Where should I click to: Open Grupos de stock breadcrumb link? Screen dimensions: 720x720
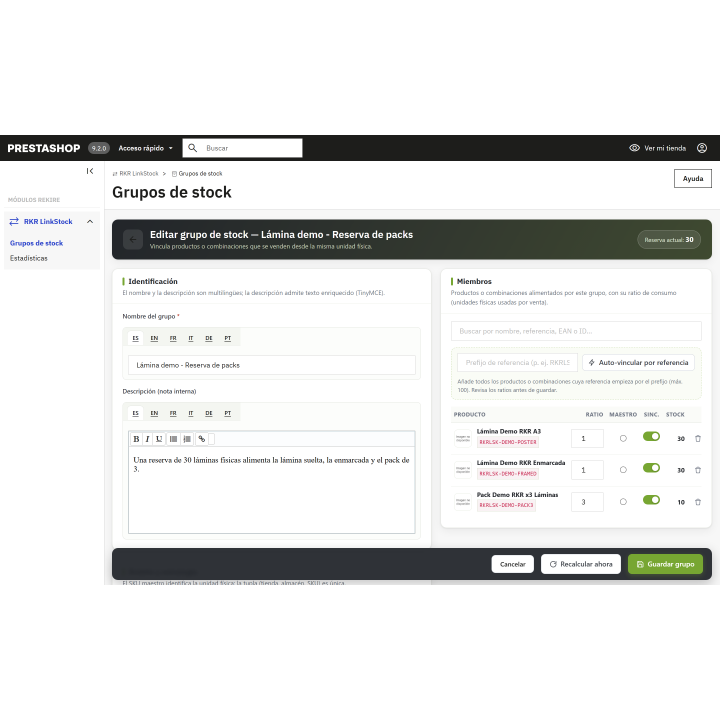[197, 174]
